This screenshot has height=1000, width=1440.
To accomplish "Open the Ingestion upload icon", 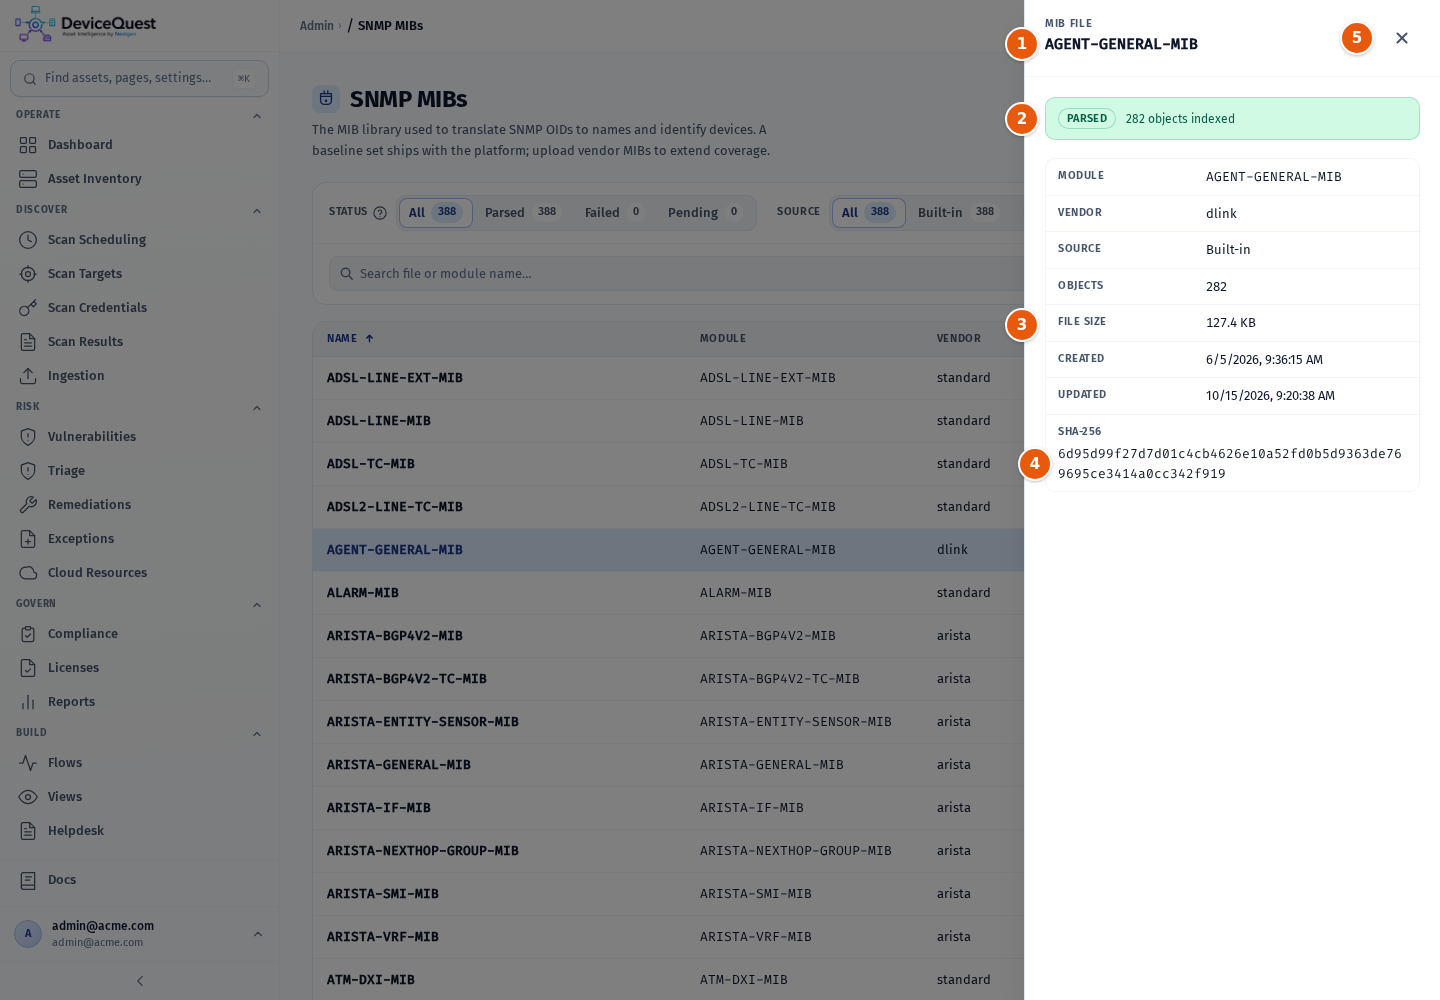I will click(28, 376).
